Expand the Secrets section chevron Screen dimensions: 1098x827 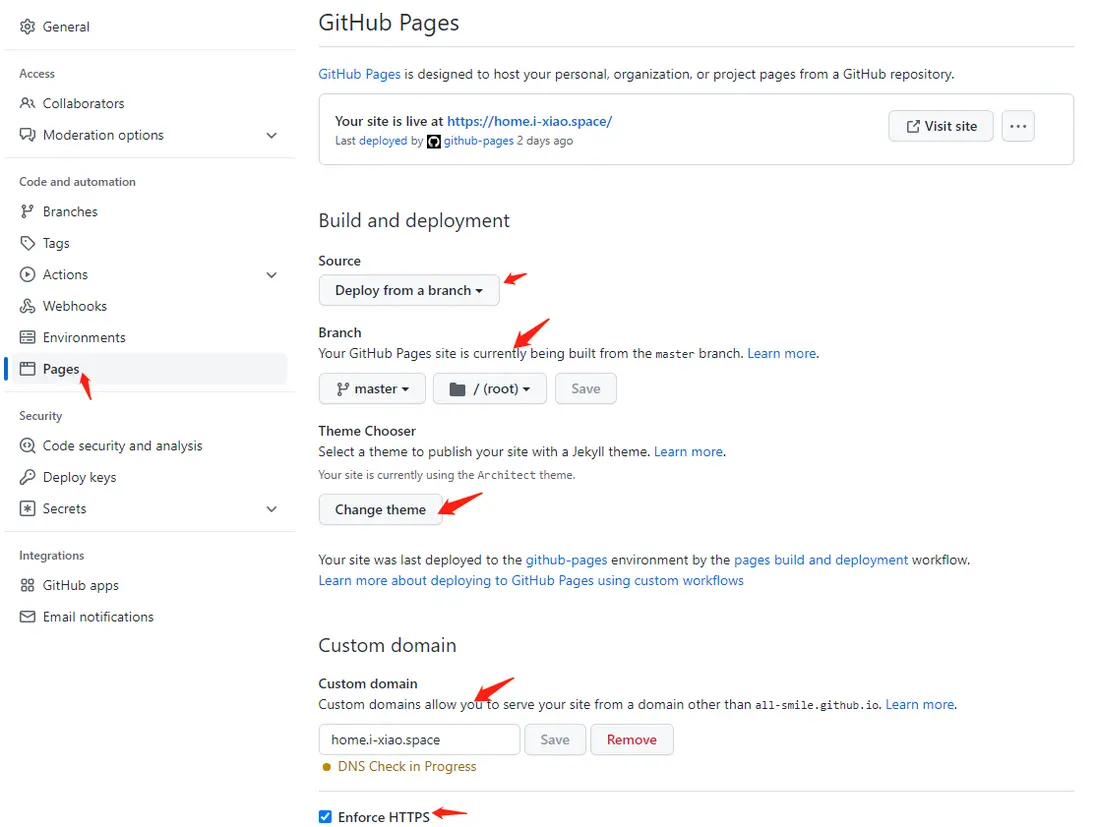(271, 509)
